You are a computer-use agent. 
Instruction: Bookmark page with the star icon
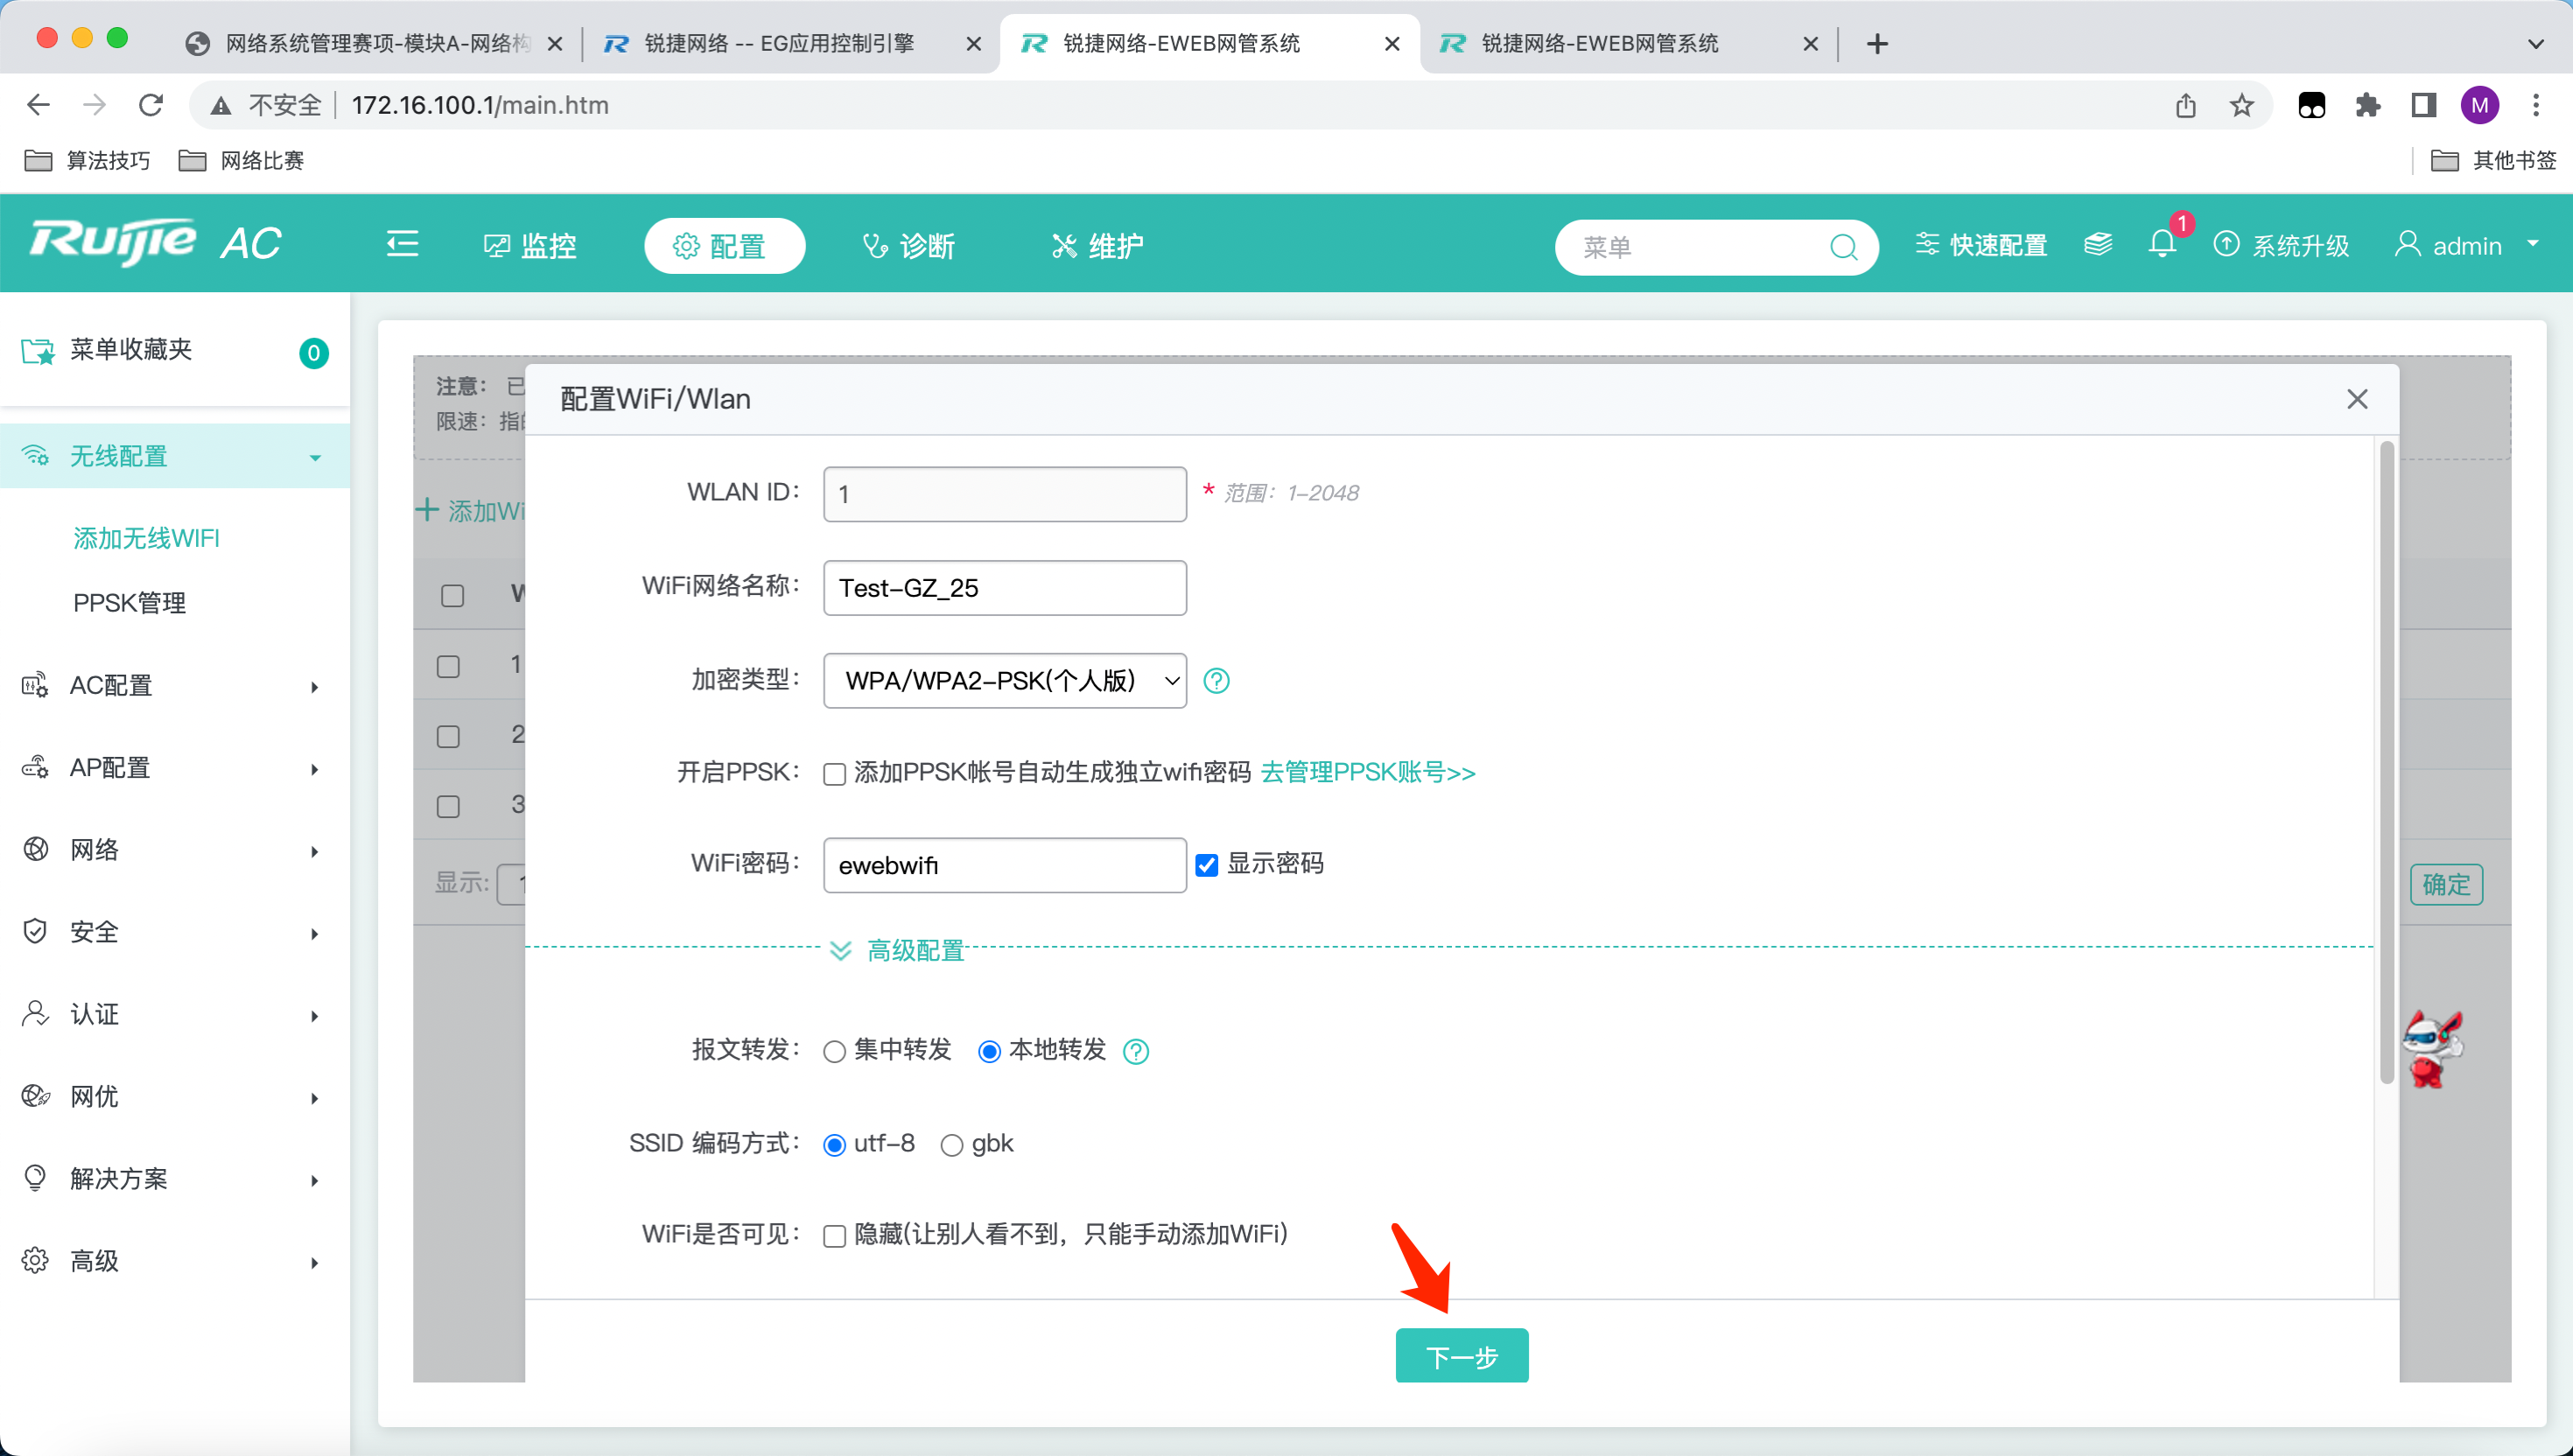point(2241,105)
